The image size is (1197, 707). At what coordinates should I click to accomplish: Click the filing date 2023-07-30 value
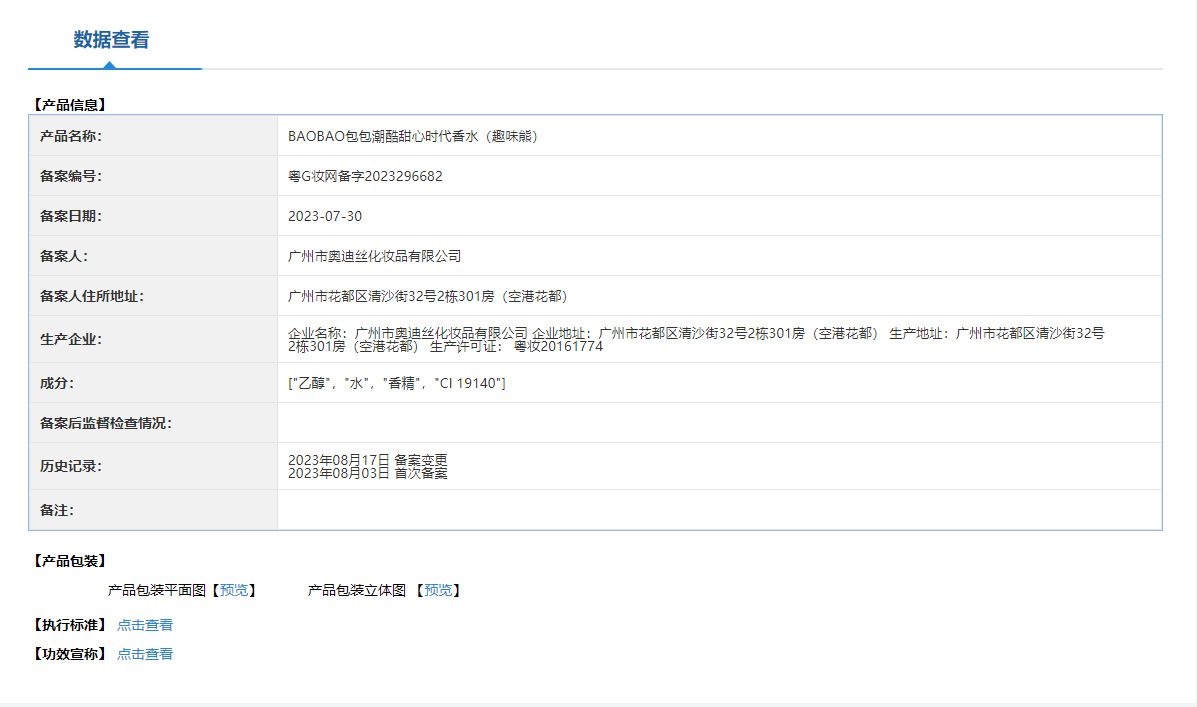click(325, 216)
